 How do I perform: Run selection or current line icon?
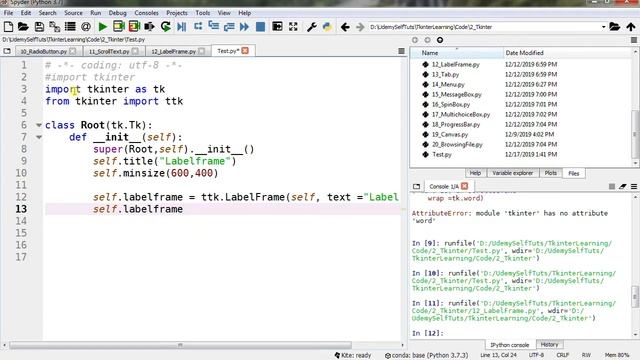[149, 27]
